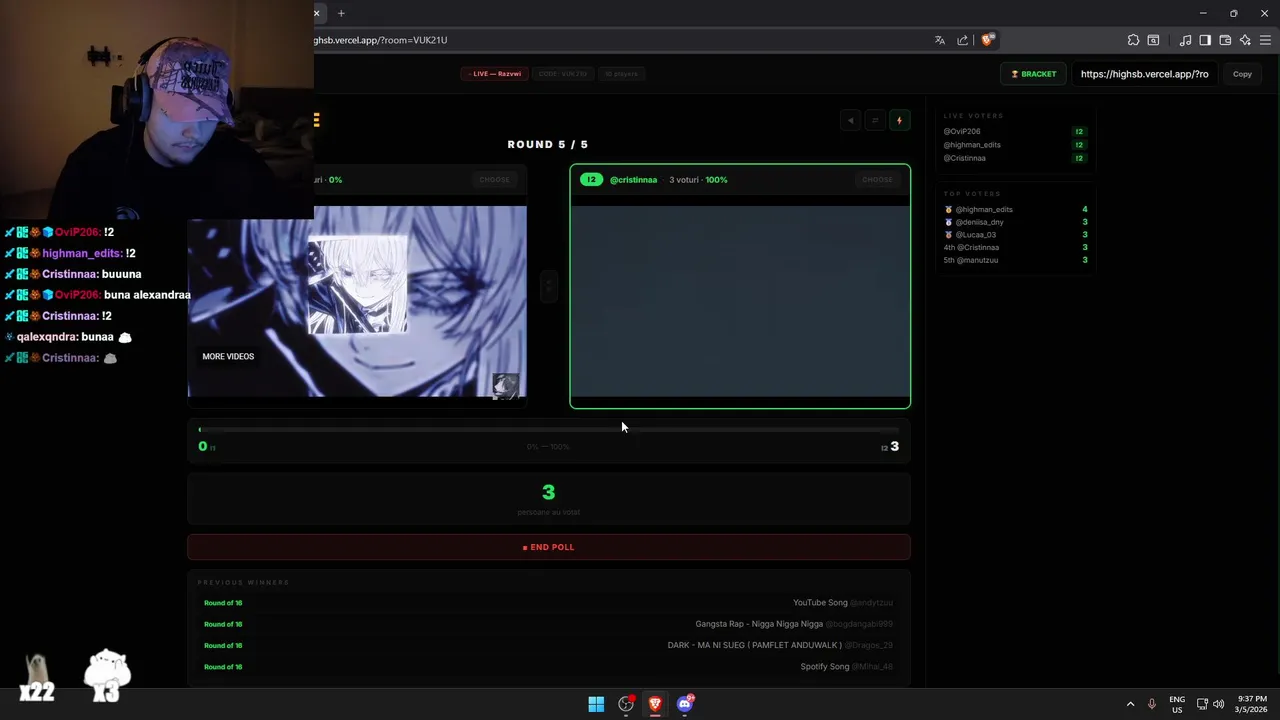The width and height of the screenshot is (1280, 720).
Task: Open the Leo AI sparkle icon
Action: click(x=1245, y=40)
